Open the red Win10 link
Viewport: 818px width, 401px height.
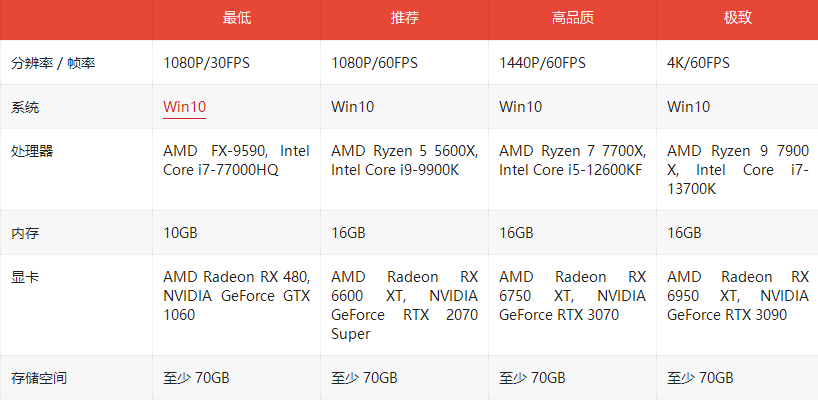coord(184,107)
